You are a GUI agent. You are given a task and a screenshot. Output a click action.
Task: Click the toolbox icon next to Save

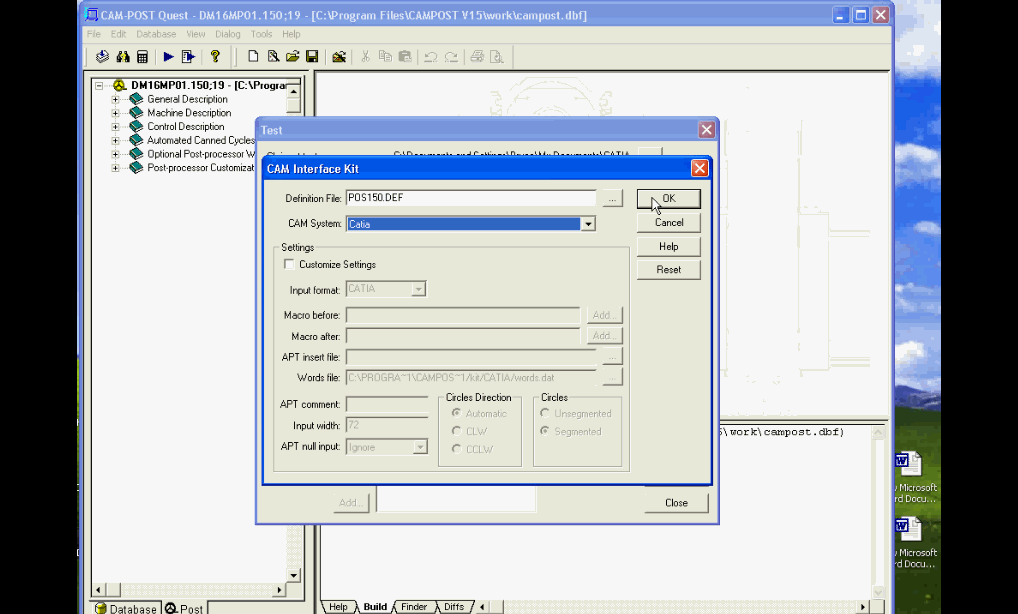[x=338, y=56]
